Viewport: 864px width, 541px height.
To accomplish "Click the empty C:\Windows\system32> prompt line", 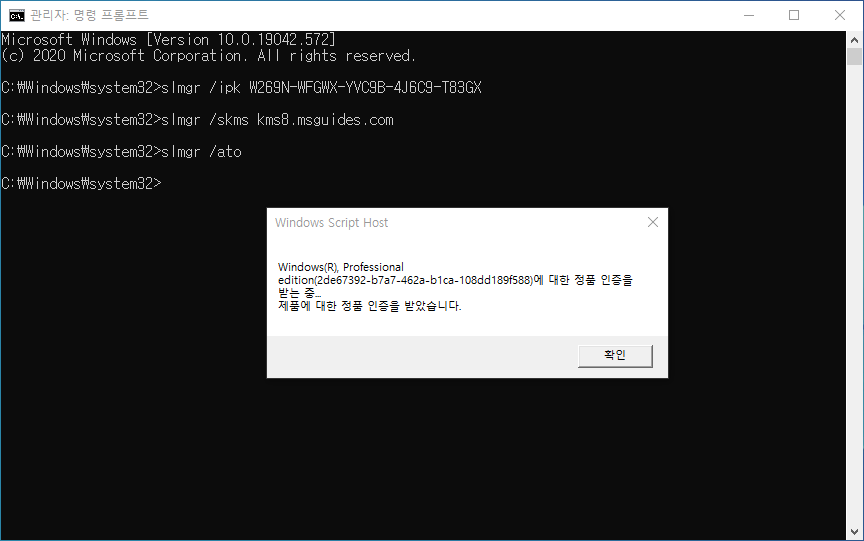I will [x=82, y=183].
